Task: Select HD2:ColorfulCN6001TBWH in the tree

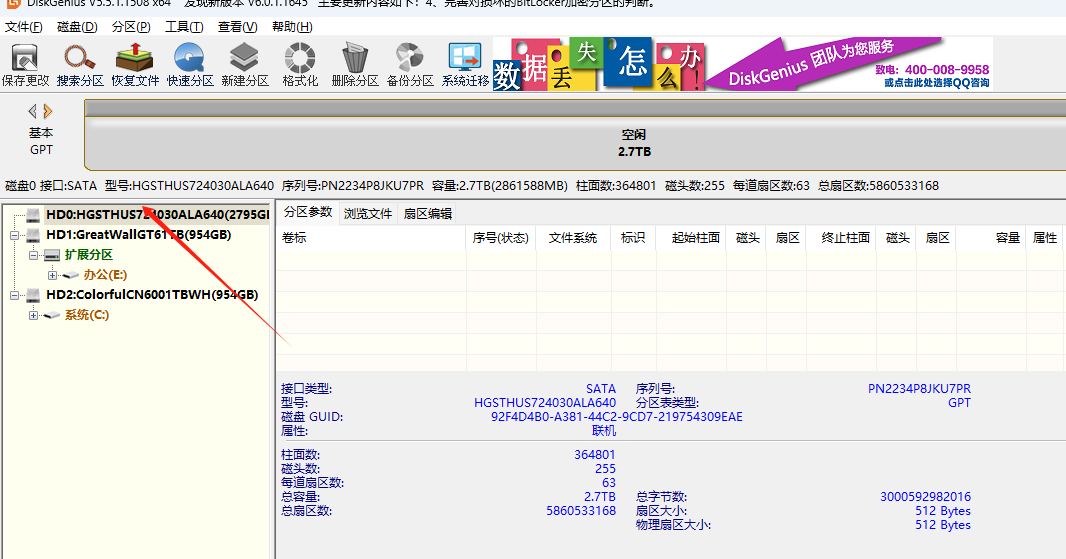Action: pyautogui.click(x=152, y=295)
